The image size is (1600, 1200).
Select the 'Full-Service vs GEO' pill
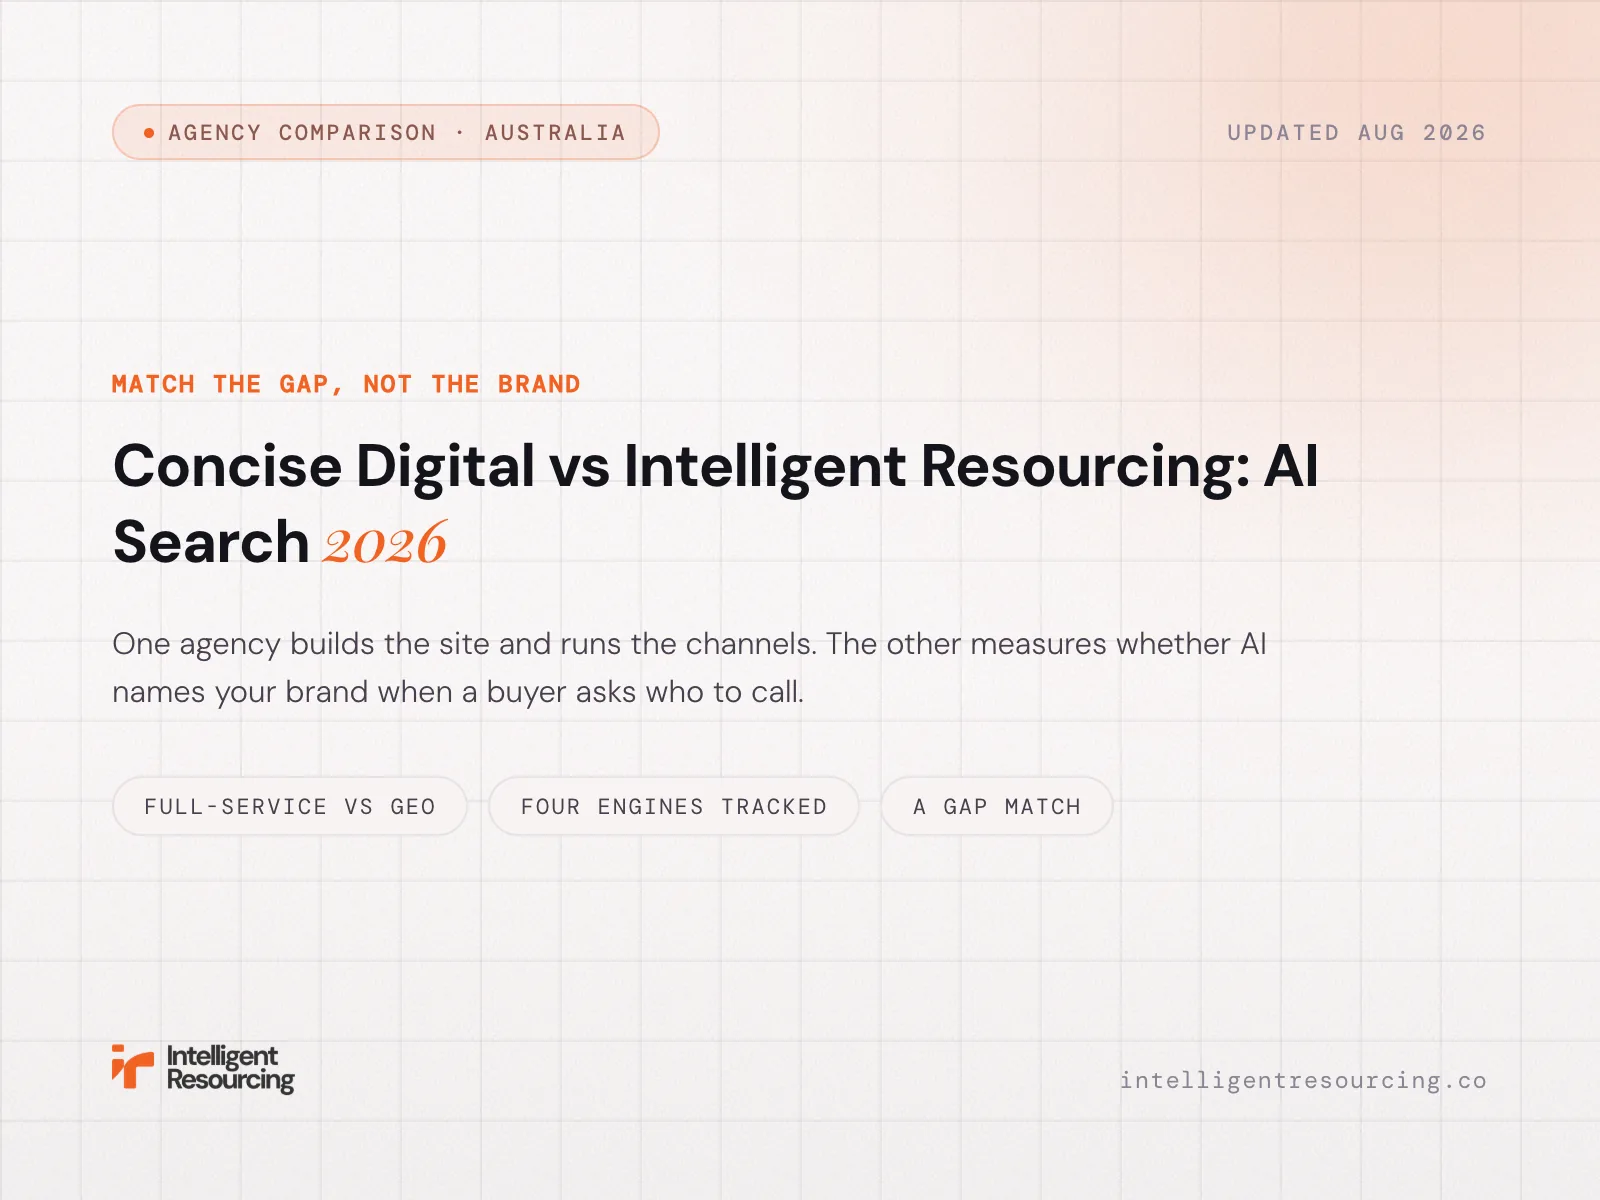point(290,806)
